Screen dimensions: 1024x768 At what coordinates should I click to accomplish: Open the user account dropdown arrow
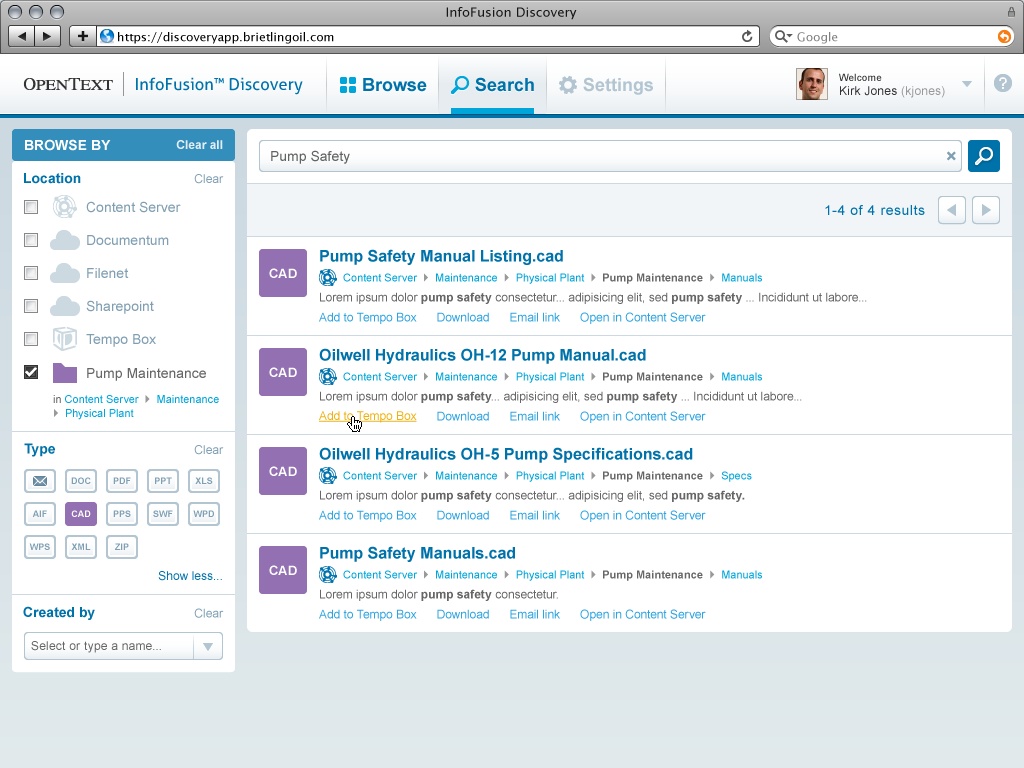pyautogui.click(x=967, y=84)
